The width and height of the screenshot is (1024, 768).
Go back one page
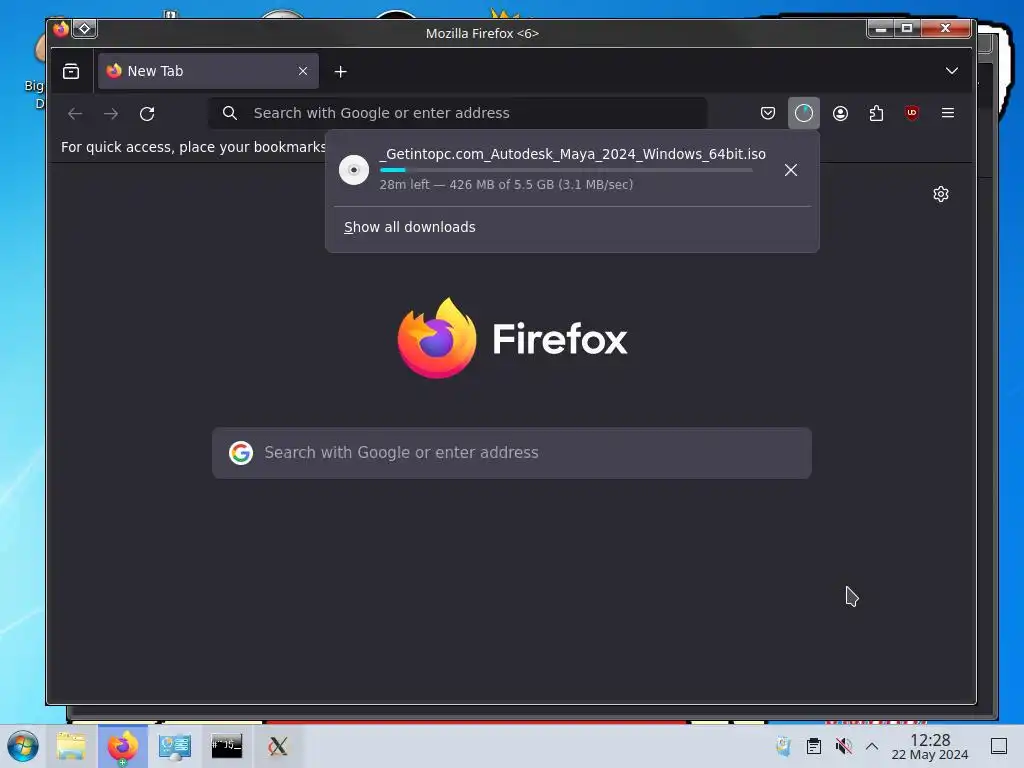[75, 114]
